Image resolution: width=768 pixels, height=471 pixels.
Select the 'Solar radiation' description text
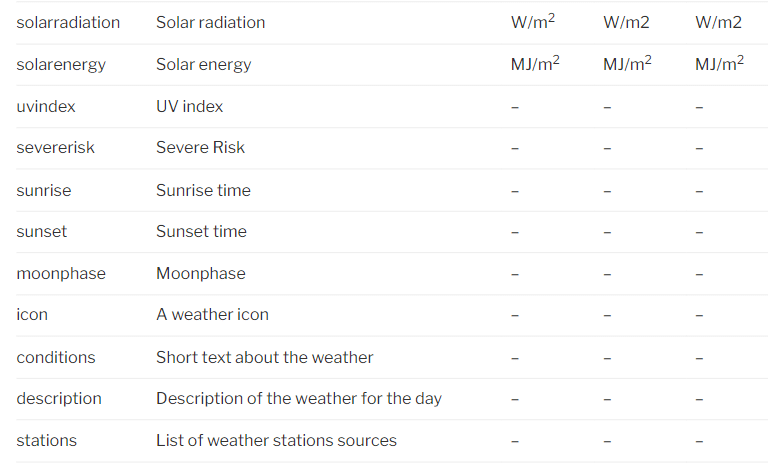pos(210,22)
